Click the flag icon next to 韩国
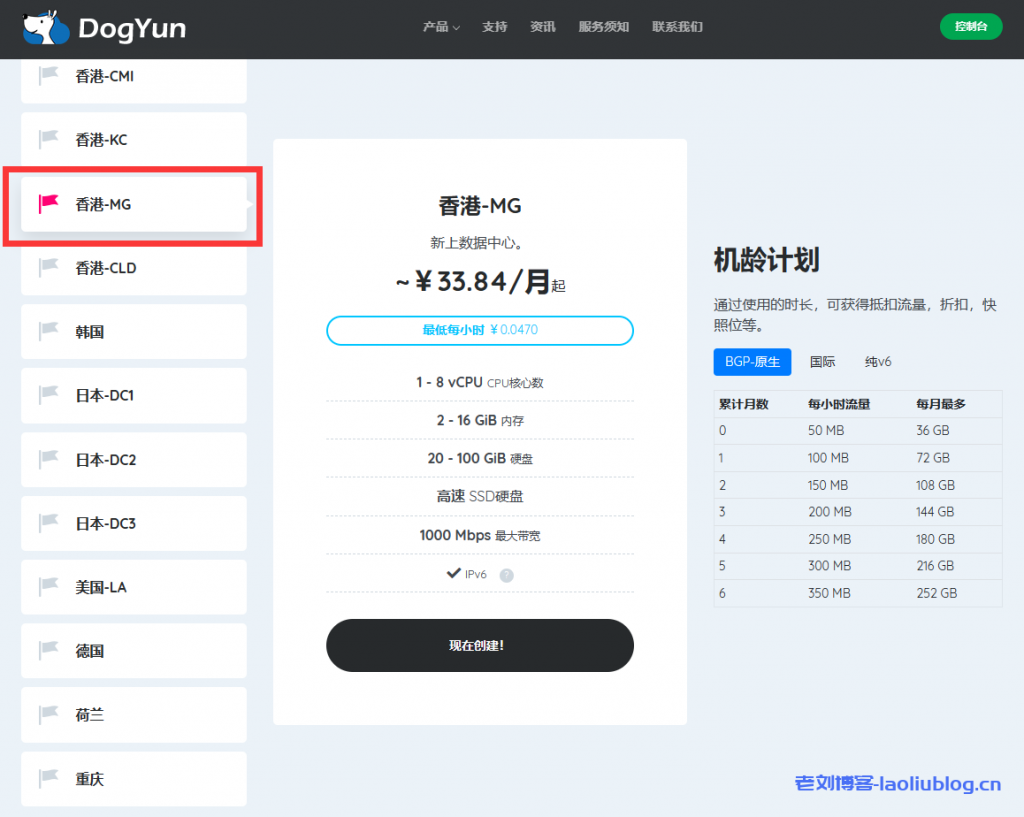Screen dimensions: 1024x817 (x=48, y=331)
